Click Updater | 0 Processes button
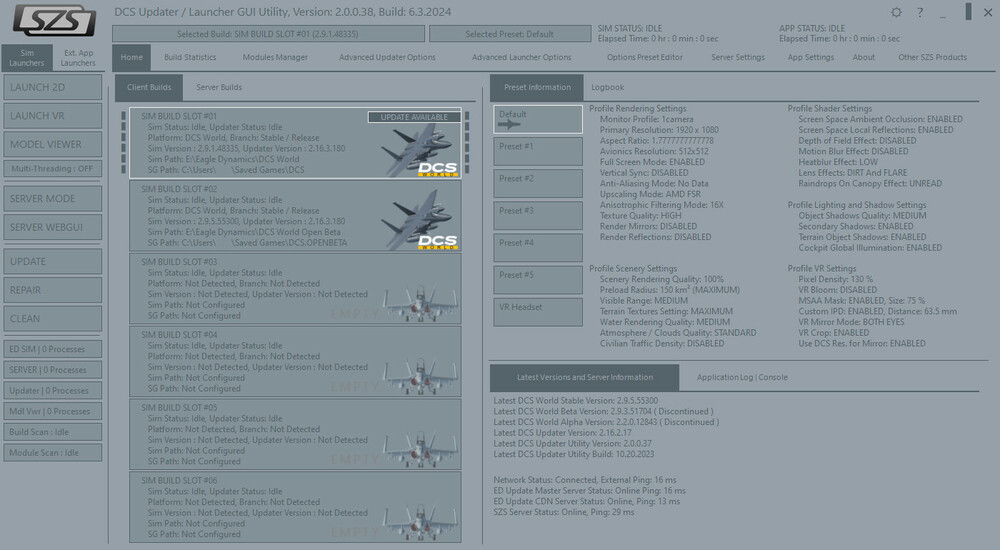The image size is (1000, 550). pos(52,390)
